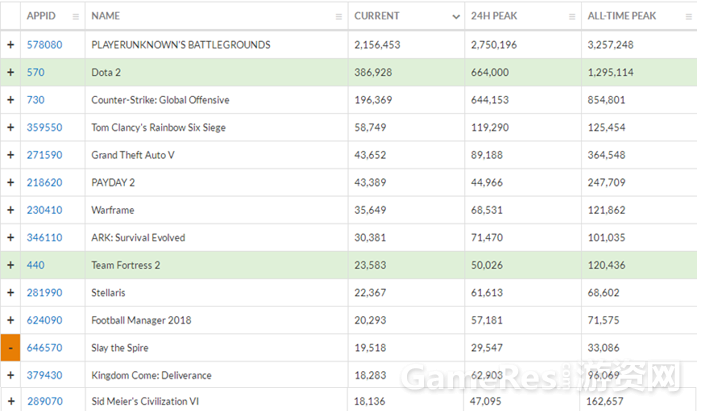
Task: Expand the Sid Meier's Civilization VI row
Action: [x=11, y=401]
